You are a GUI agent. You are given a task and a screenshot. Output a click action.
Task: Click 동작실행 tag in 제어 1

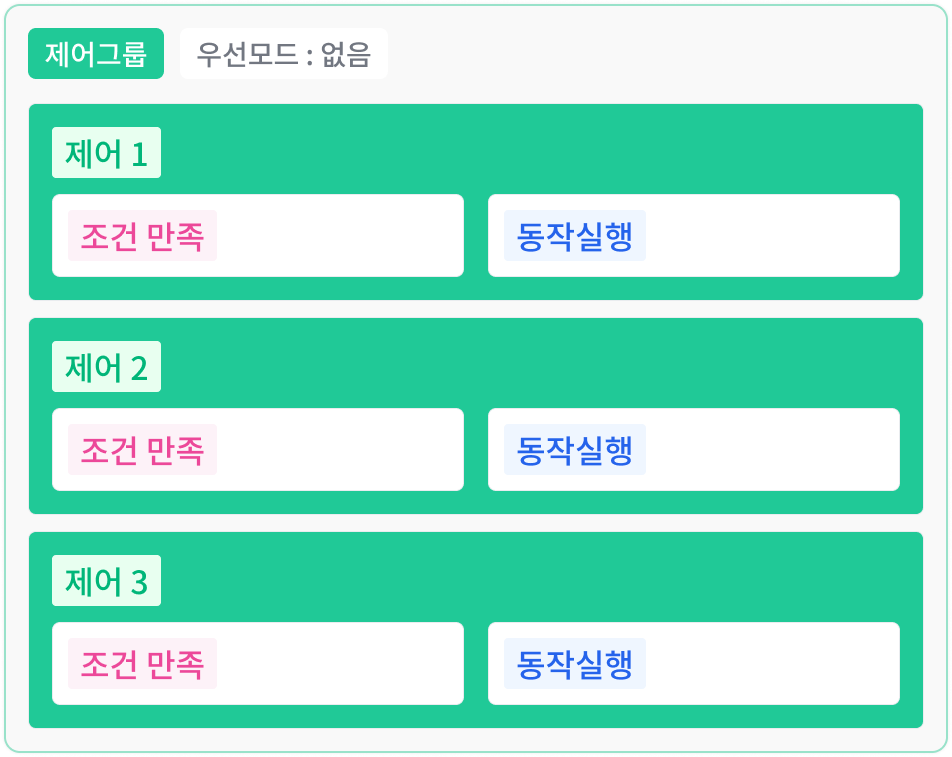(x=575, y=236)
